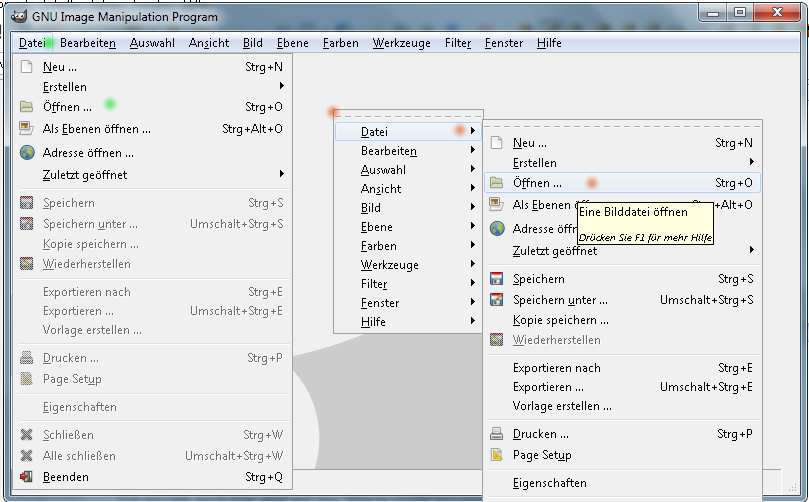The width and height of the screenshot is (809, 502).
Task: Open Ebene in the menu bar
Action: [293, 43]
